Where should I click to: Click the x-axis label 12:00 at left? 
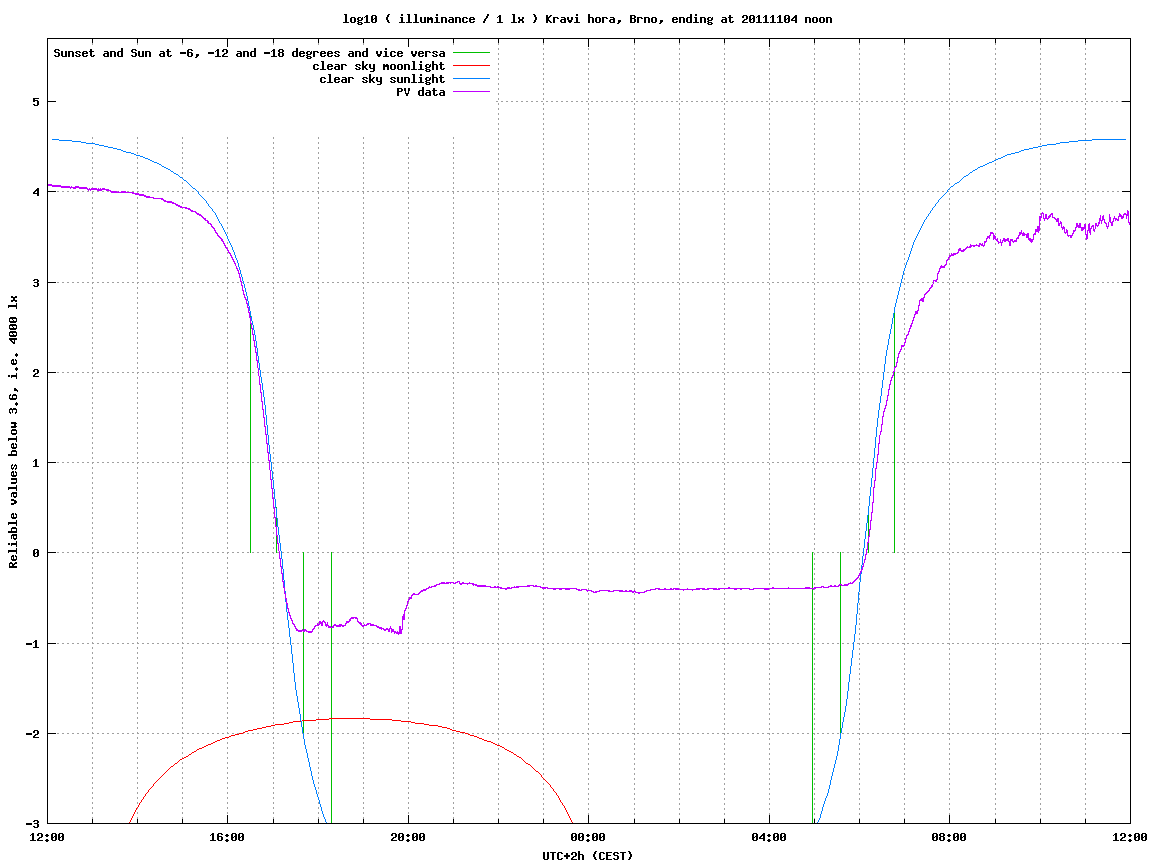point(47,837)
